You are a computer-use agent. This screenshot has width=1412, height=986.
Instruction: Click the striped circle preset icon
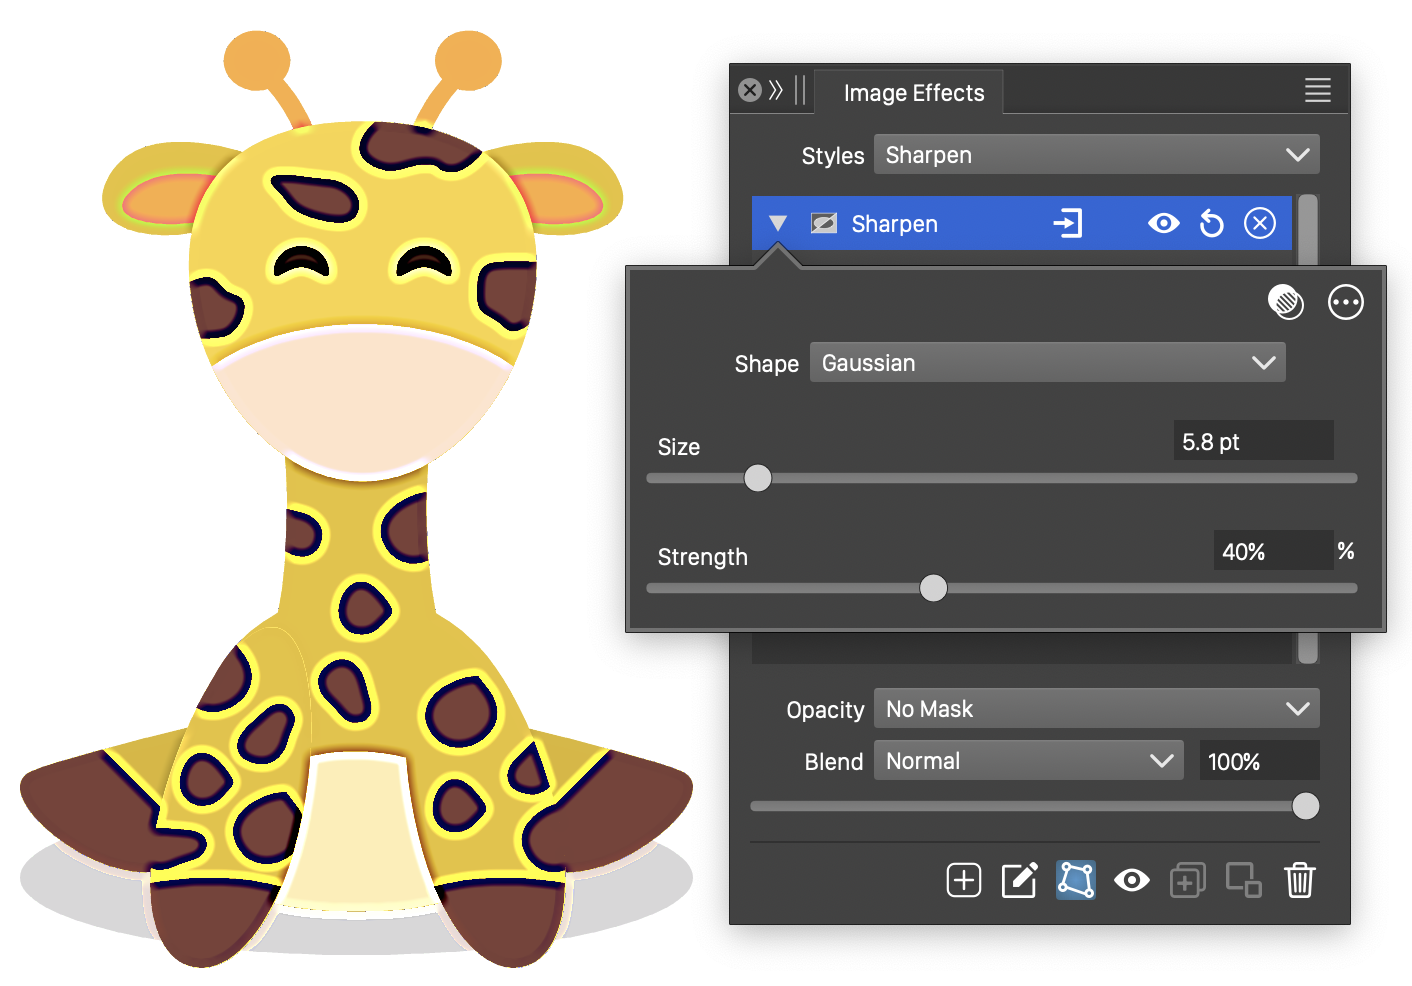[1285, 302]
